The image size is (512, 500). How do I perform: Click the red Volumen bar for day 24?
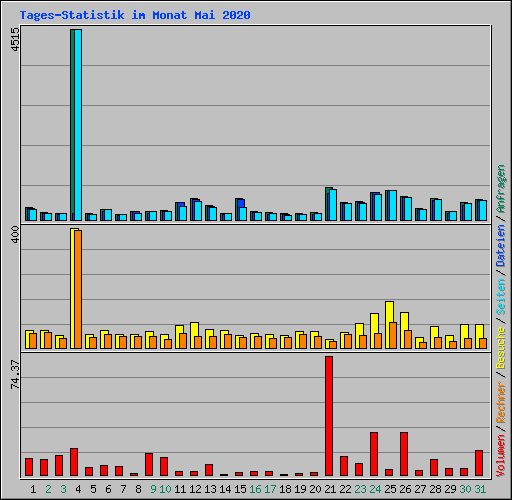374,454
